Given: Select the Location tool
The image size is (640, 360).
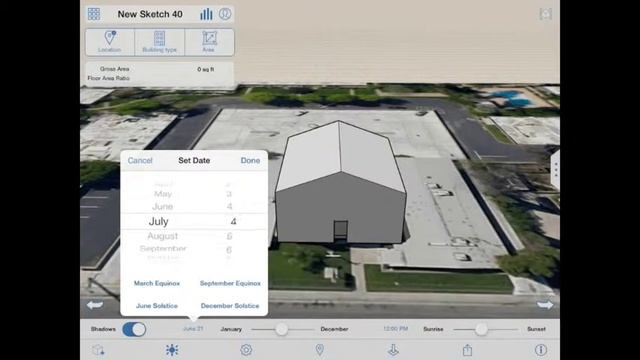Looking at the screenshot, I should (109, 42).
